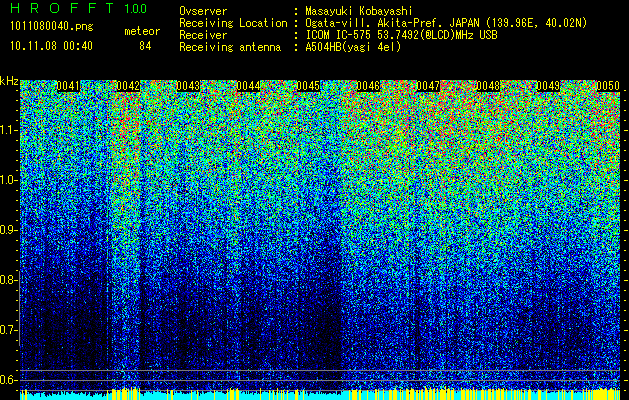Click the 0046 time marker
The width and height of the screenshot is (629, 400).
(368, 86)
